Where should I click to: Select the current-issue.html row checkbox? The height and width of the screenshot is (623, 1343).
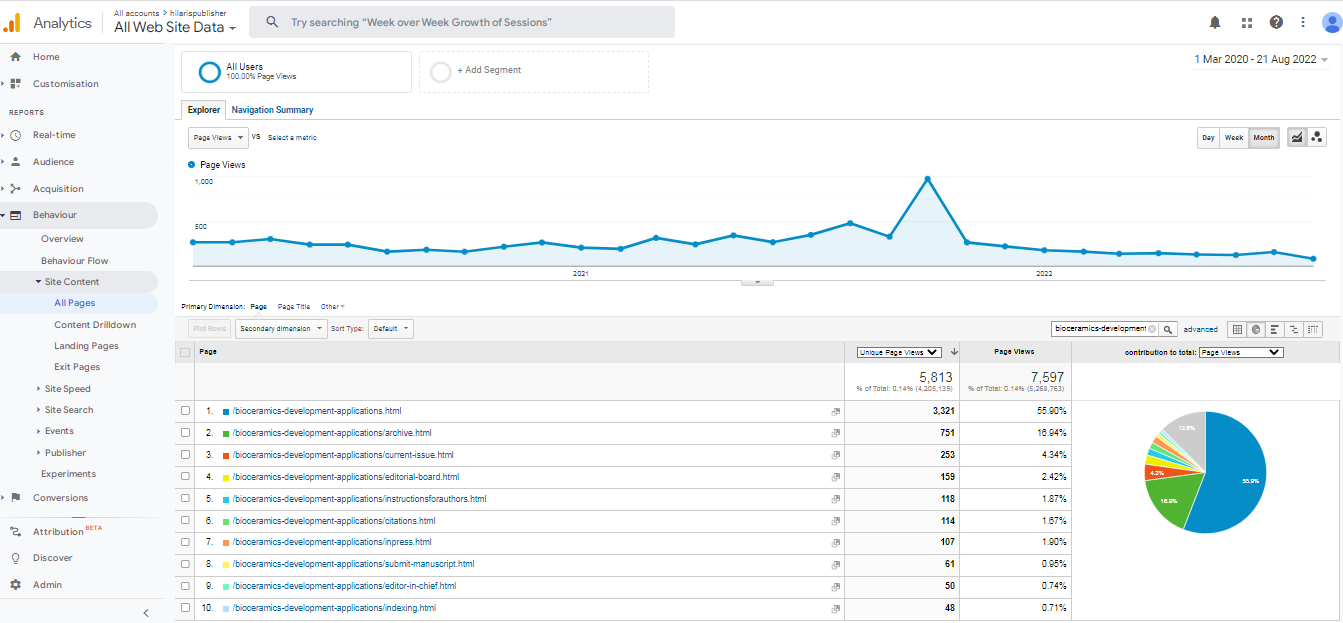pyautogui.click(x=185, y=455)
